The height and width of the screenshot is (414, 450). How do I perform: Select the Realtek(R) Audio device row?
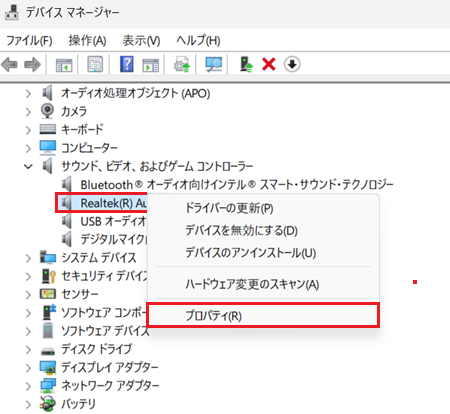(x=102, y=203)
